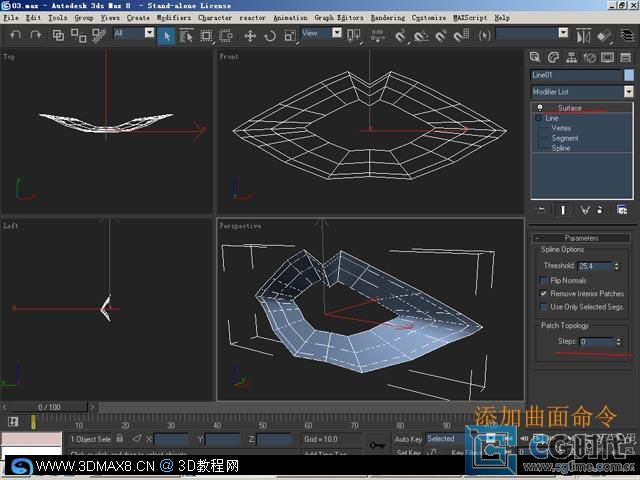Select the Segment sub-object level
This screenshot has height=480, width=640.
click(565, 138)
